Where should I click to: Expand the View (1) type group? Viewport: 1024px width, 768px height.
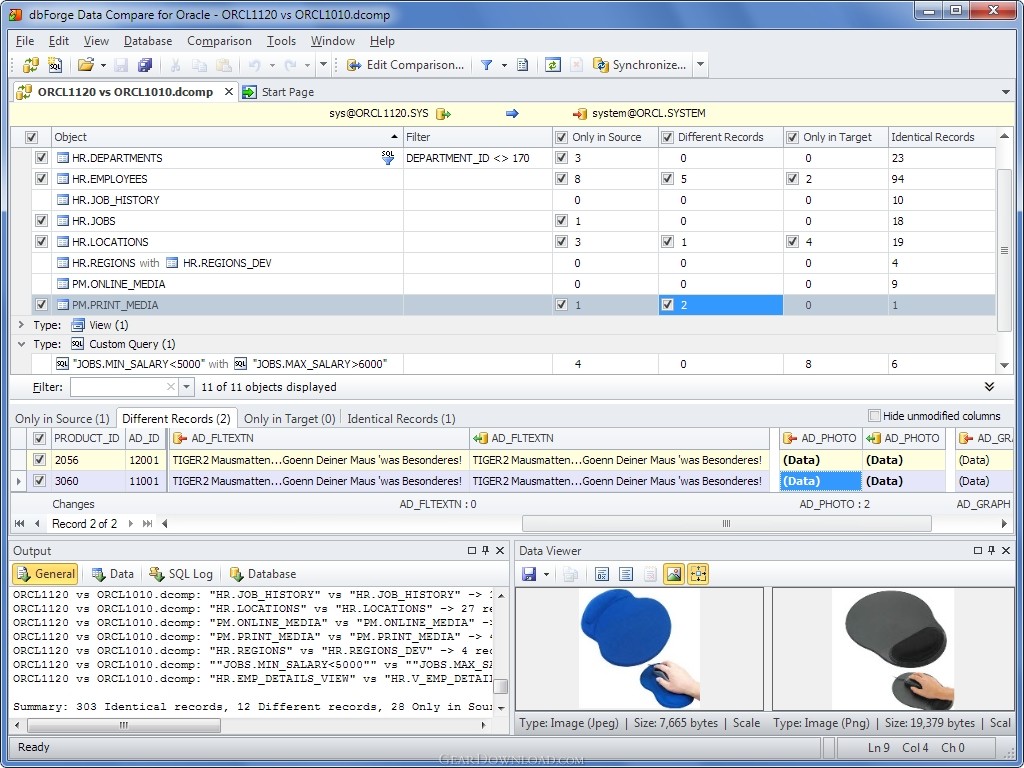pyautogui.click(x=21, y=325)
